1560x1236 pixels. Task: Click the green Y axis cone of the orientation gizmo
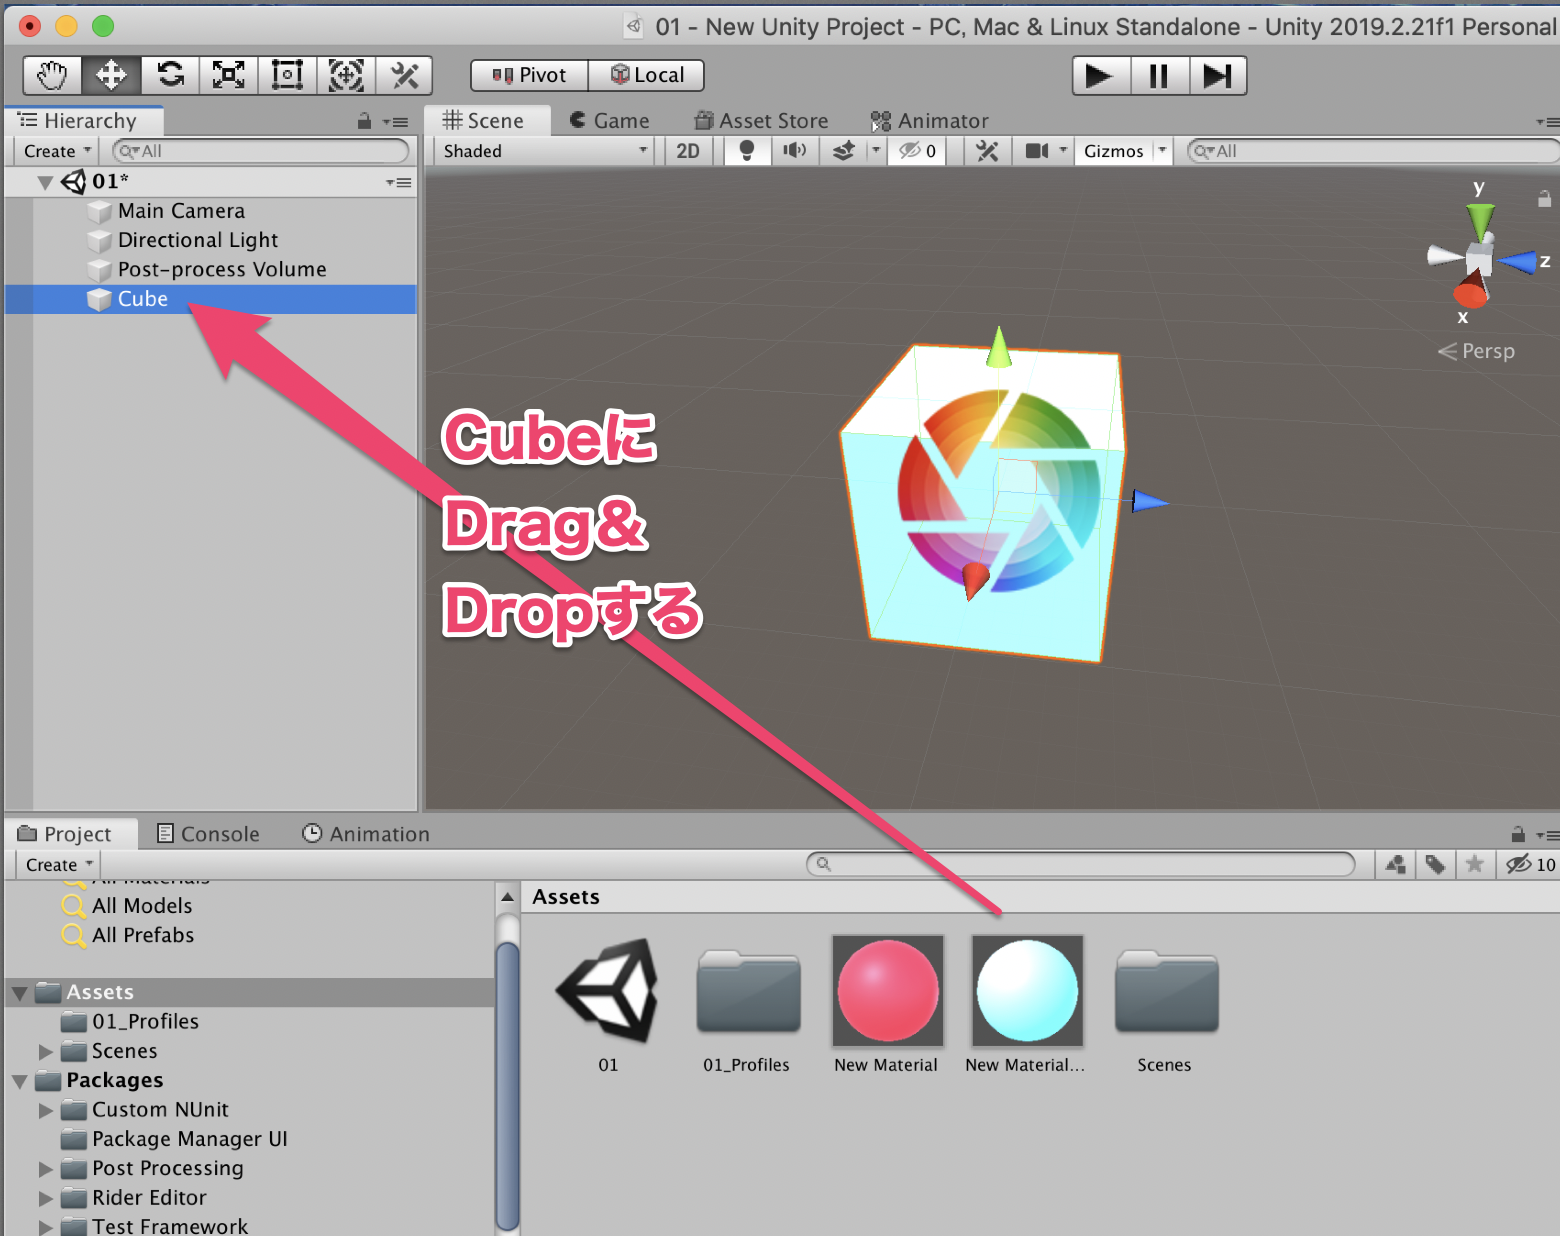(x=1480, y=220)
